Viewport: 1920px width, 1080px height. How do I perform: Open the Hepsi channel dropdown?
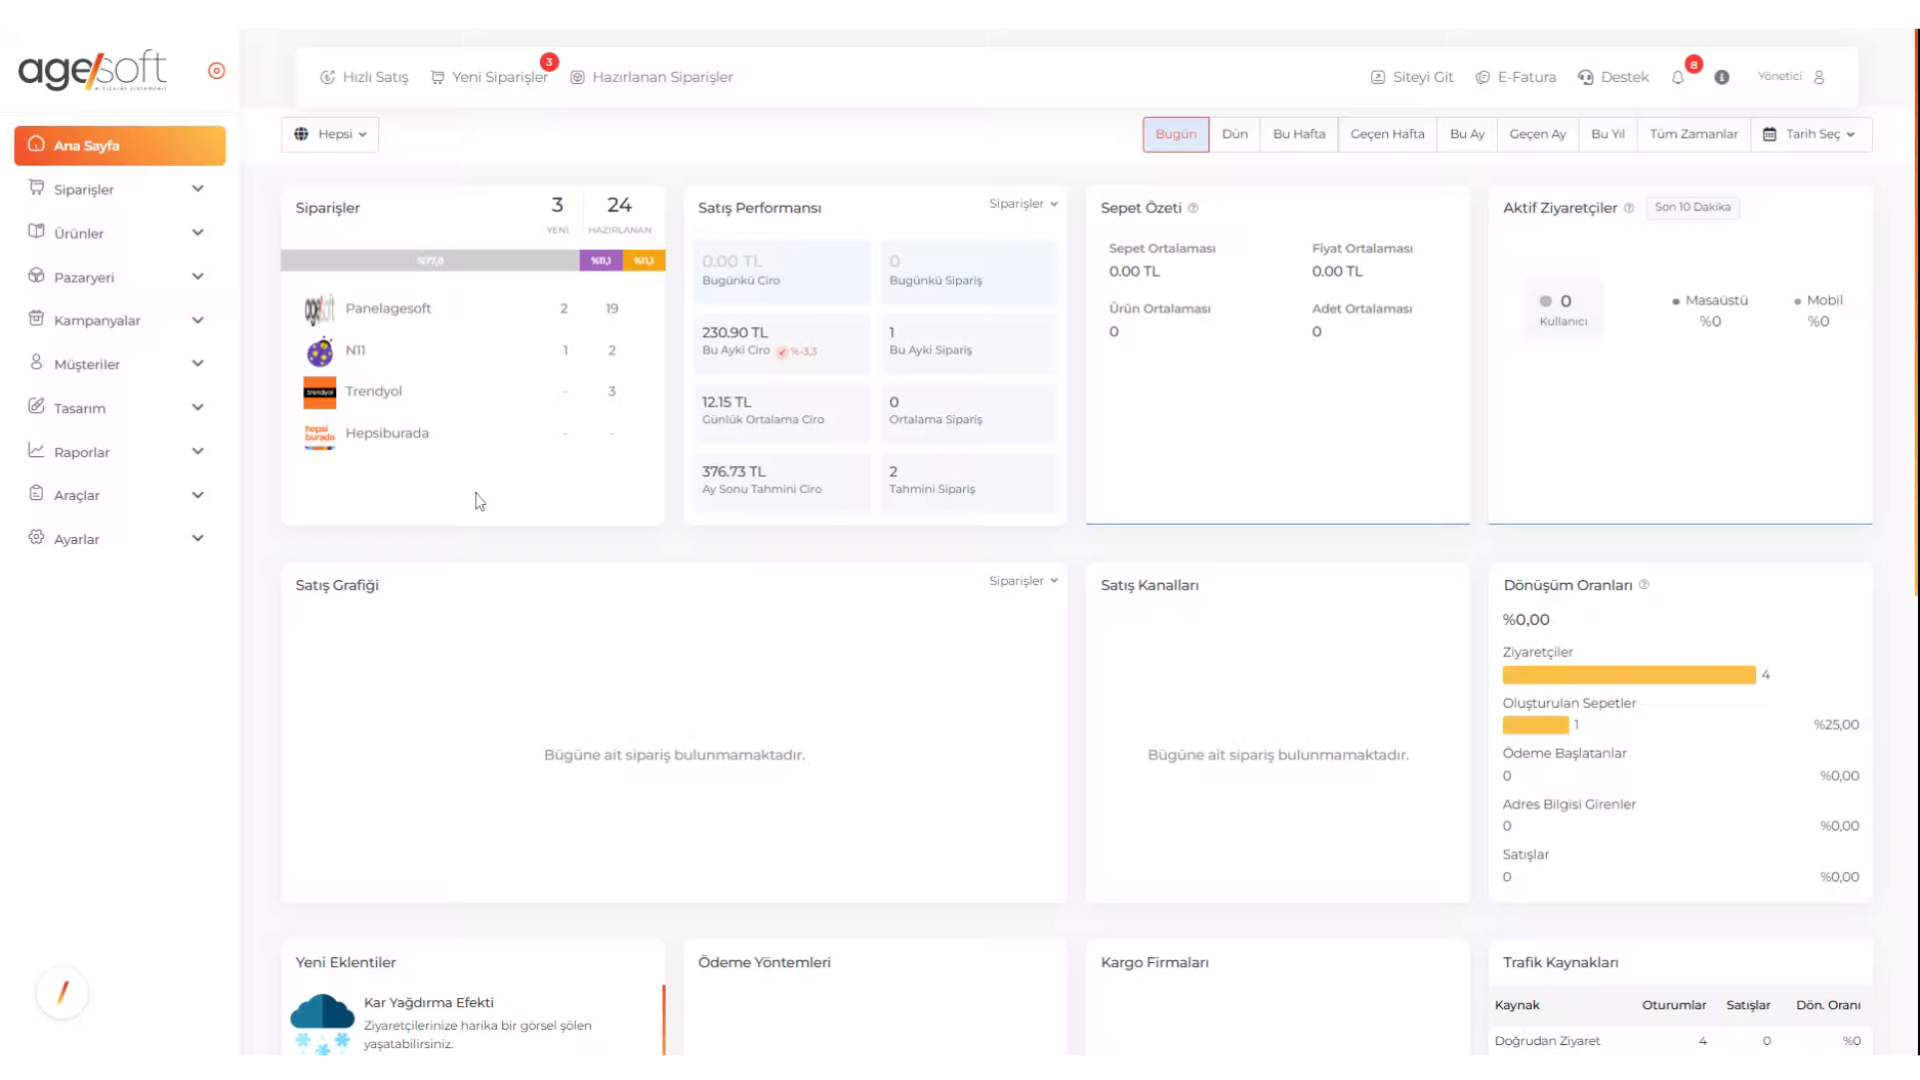pos(330,134)
